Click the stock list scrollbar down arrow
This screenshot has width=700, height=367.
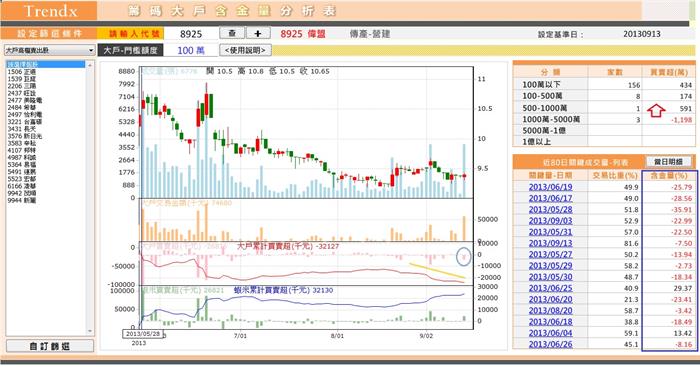pos(90,331)
